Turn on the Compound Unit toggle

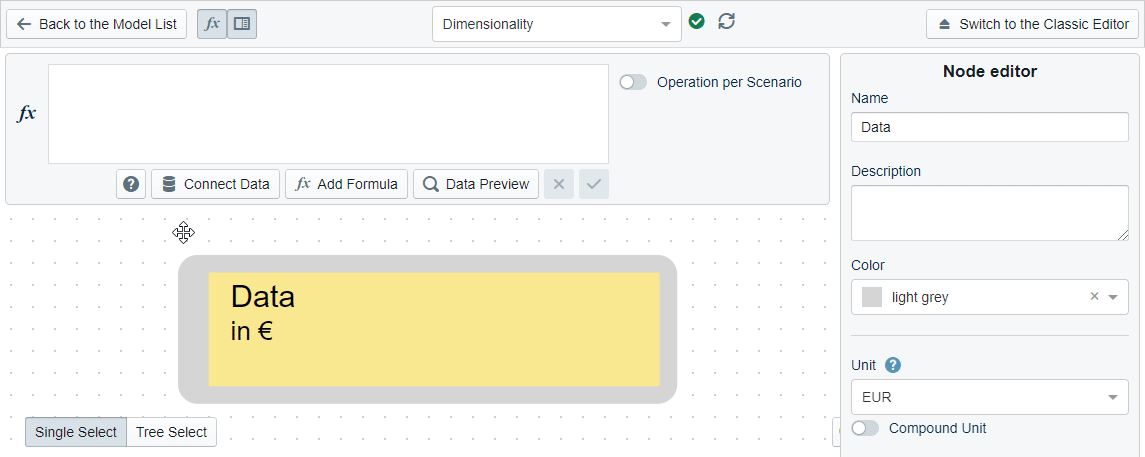(865, 428)
